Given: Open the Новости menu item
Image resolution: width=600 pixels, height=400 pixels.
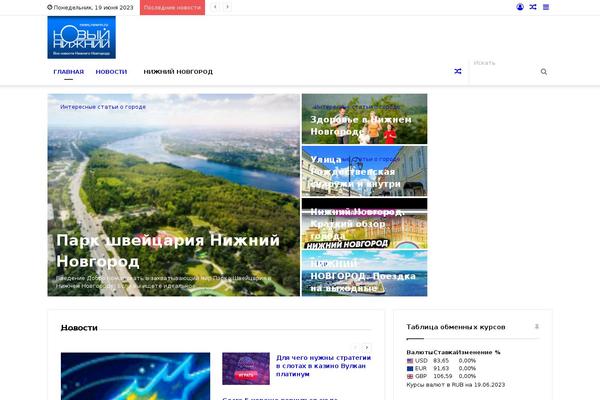Looking at the screenshot, I should tap(111, 72).
